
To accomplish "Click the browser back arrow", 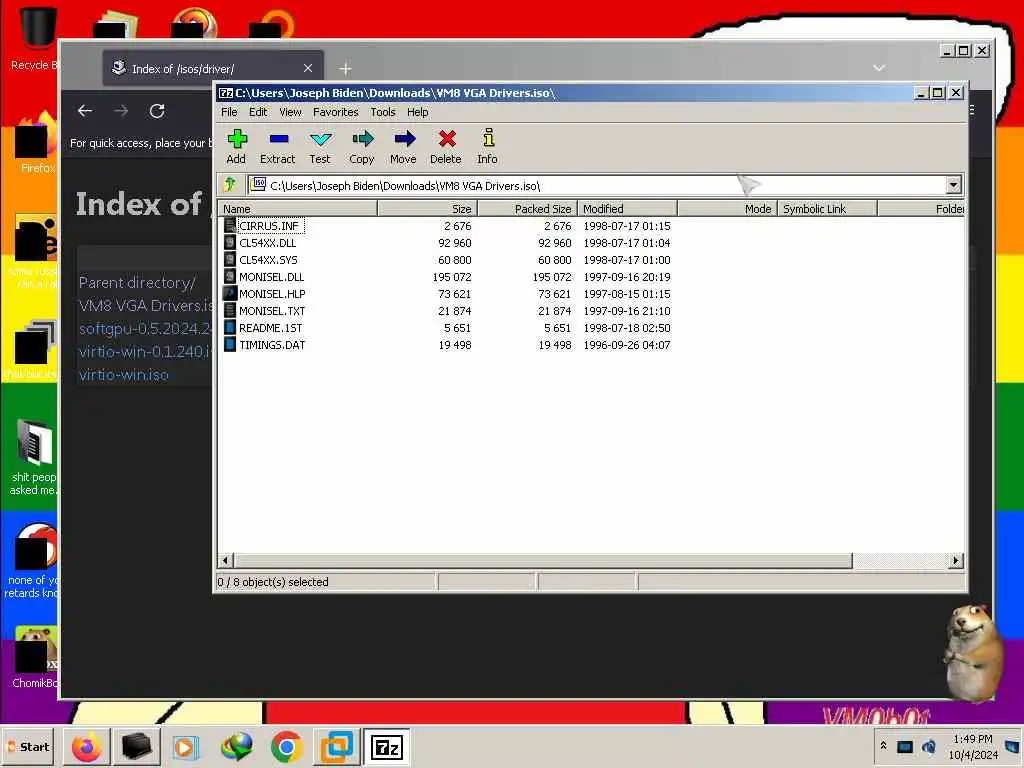I will (86, 111).
